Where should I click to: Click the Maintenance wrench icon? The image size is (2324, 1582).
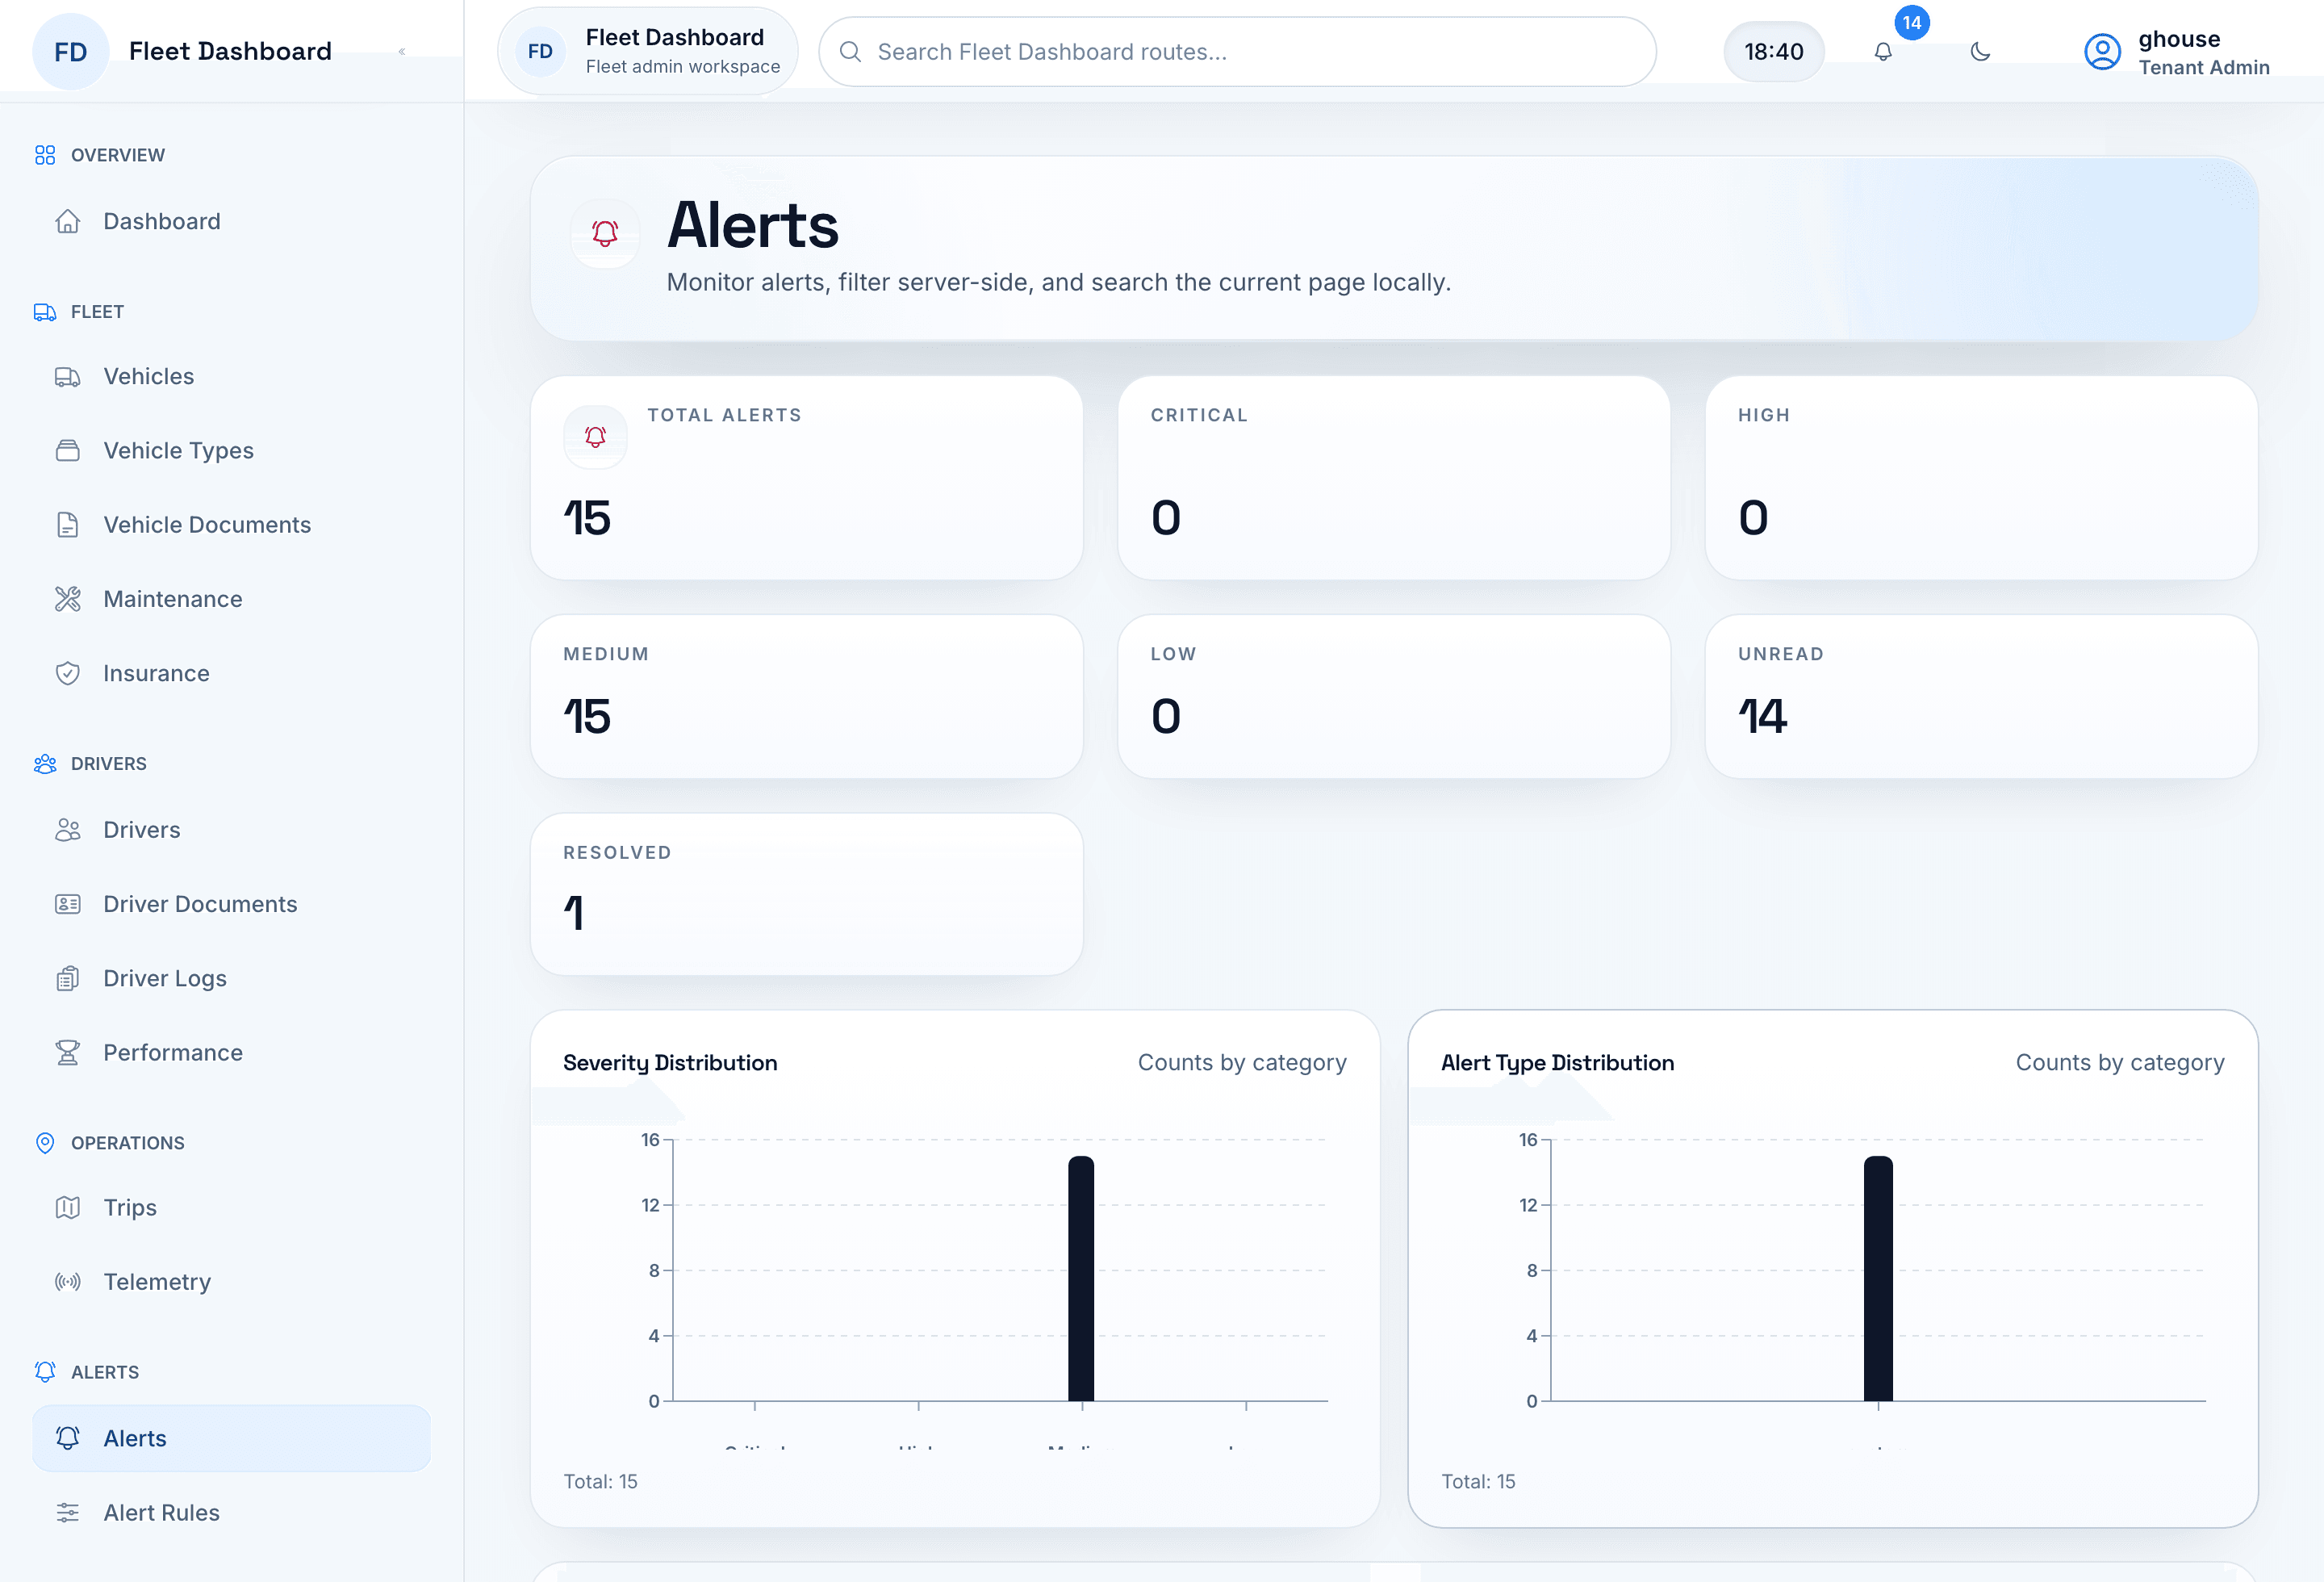click(x=67, y=599)
